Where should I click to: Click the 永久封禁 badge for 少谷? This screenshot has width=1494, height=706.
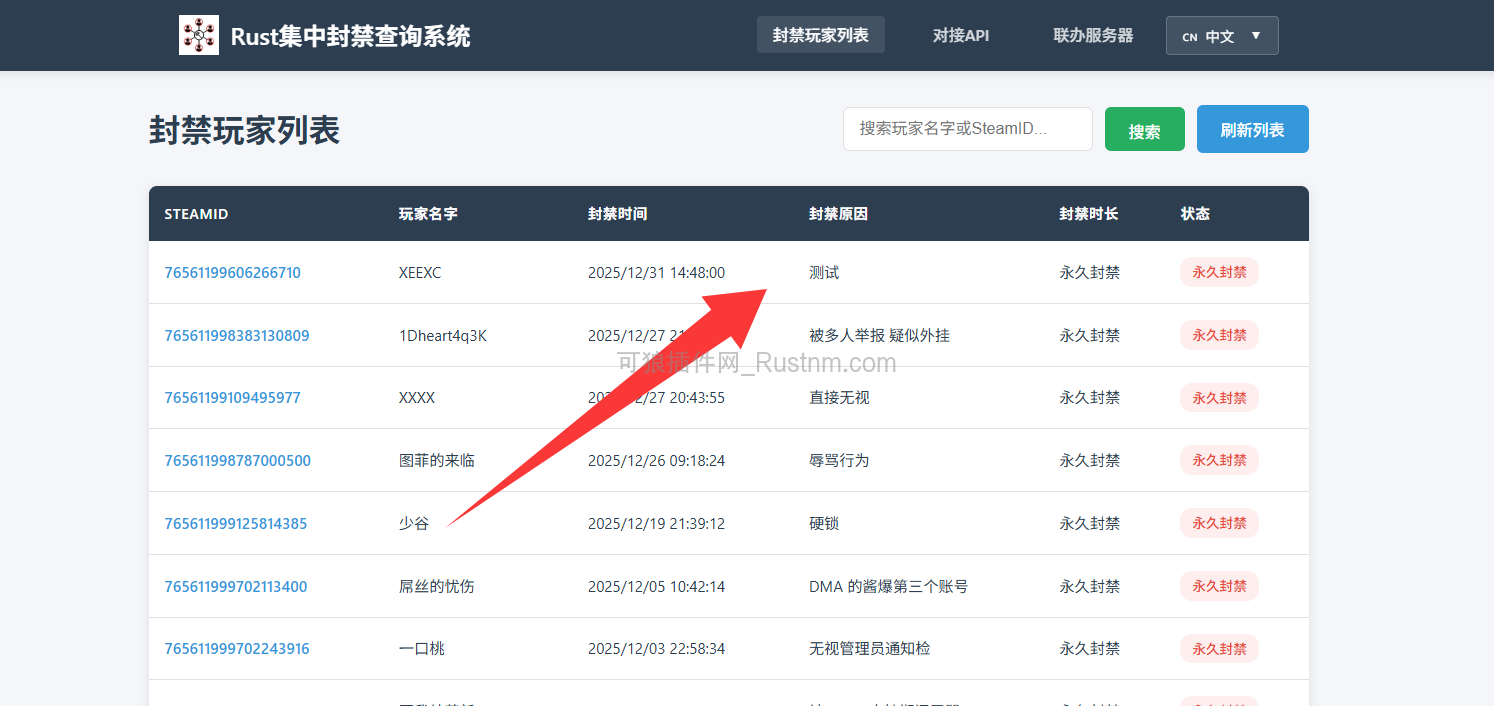pyautogui.click(x=1219, y=522)
